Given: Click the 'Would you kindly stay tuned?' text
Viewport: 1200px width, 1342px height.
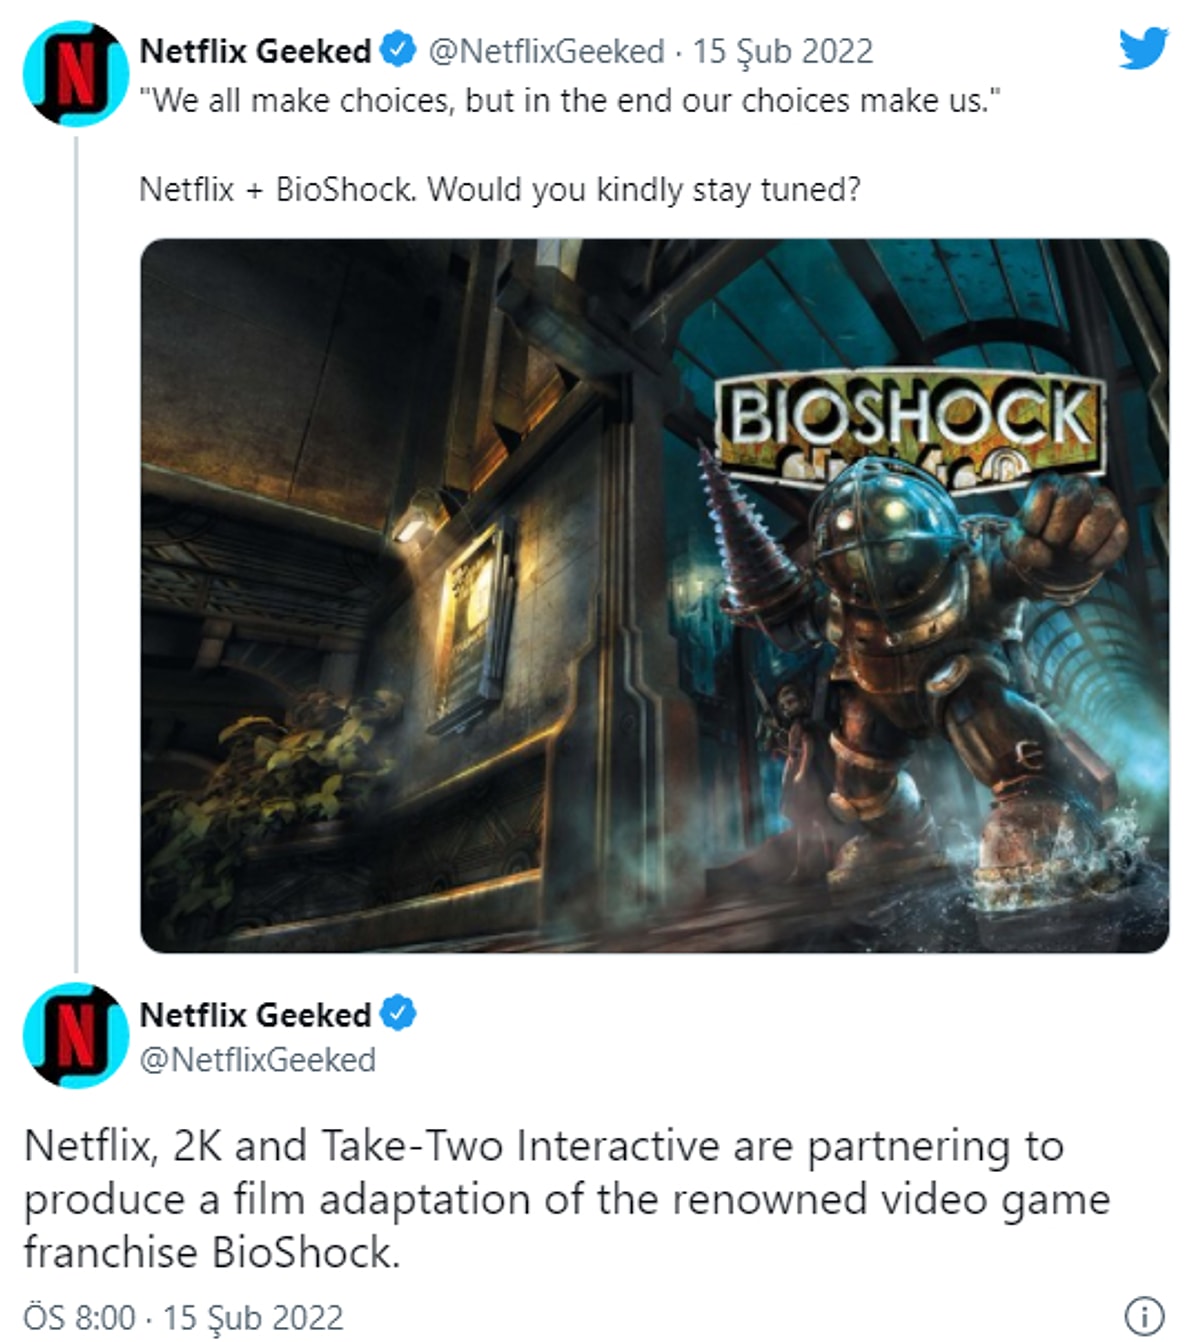Looking at the screenshot, I should point(644,189).
